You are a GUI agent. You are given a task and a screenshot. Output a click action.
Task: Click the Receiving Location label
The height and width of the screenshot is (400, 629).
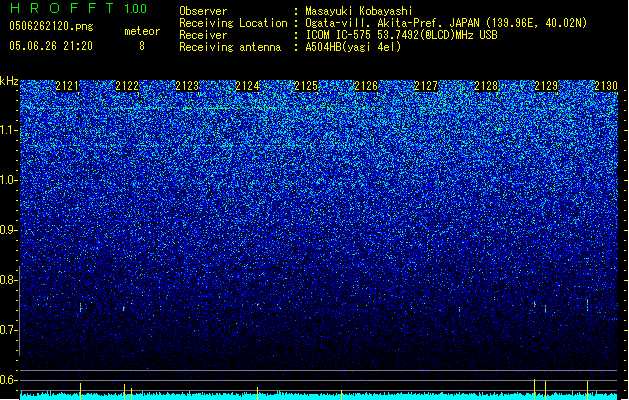[x=233, y=23]
